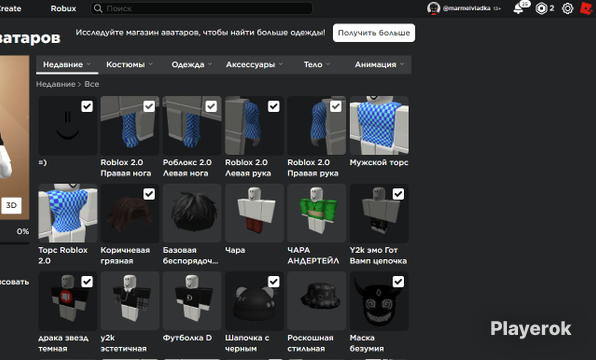Open the Костюмы tab
Image resolution: width=596 pixels, height=360 pixels.
coord(129,65)
